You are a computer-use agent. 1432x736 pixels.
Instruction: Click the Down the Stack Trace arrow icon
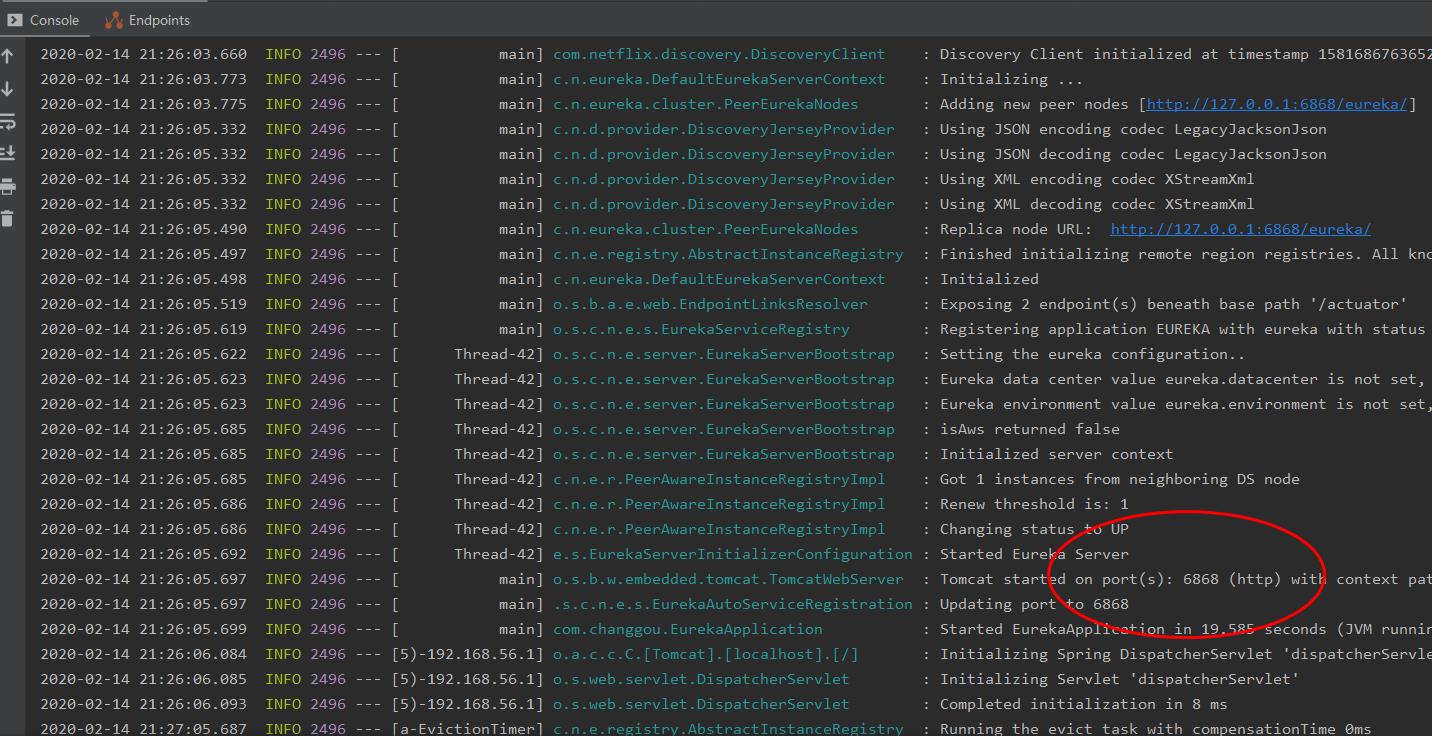(8, 89)
